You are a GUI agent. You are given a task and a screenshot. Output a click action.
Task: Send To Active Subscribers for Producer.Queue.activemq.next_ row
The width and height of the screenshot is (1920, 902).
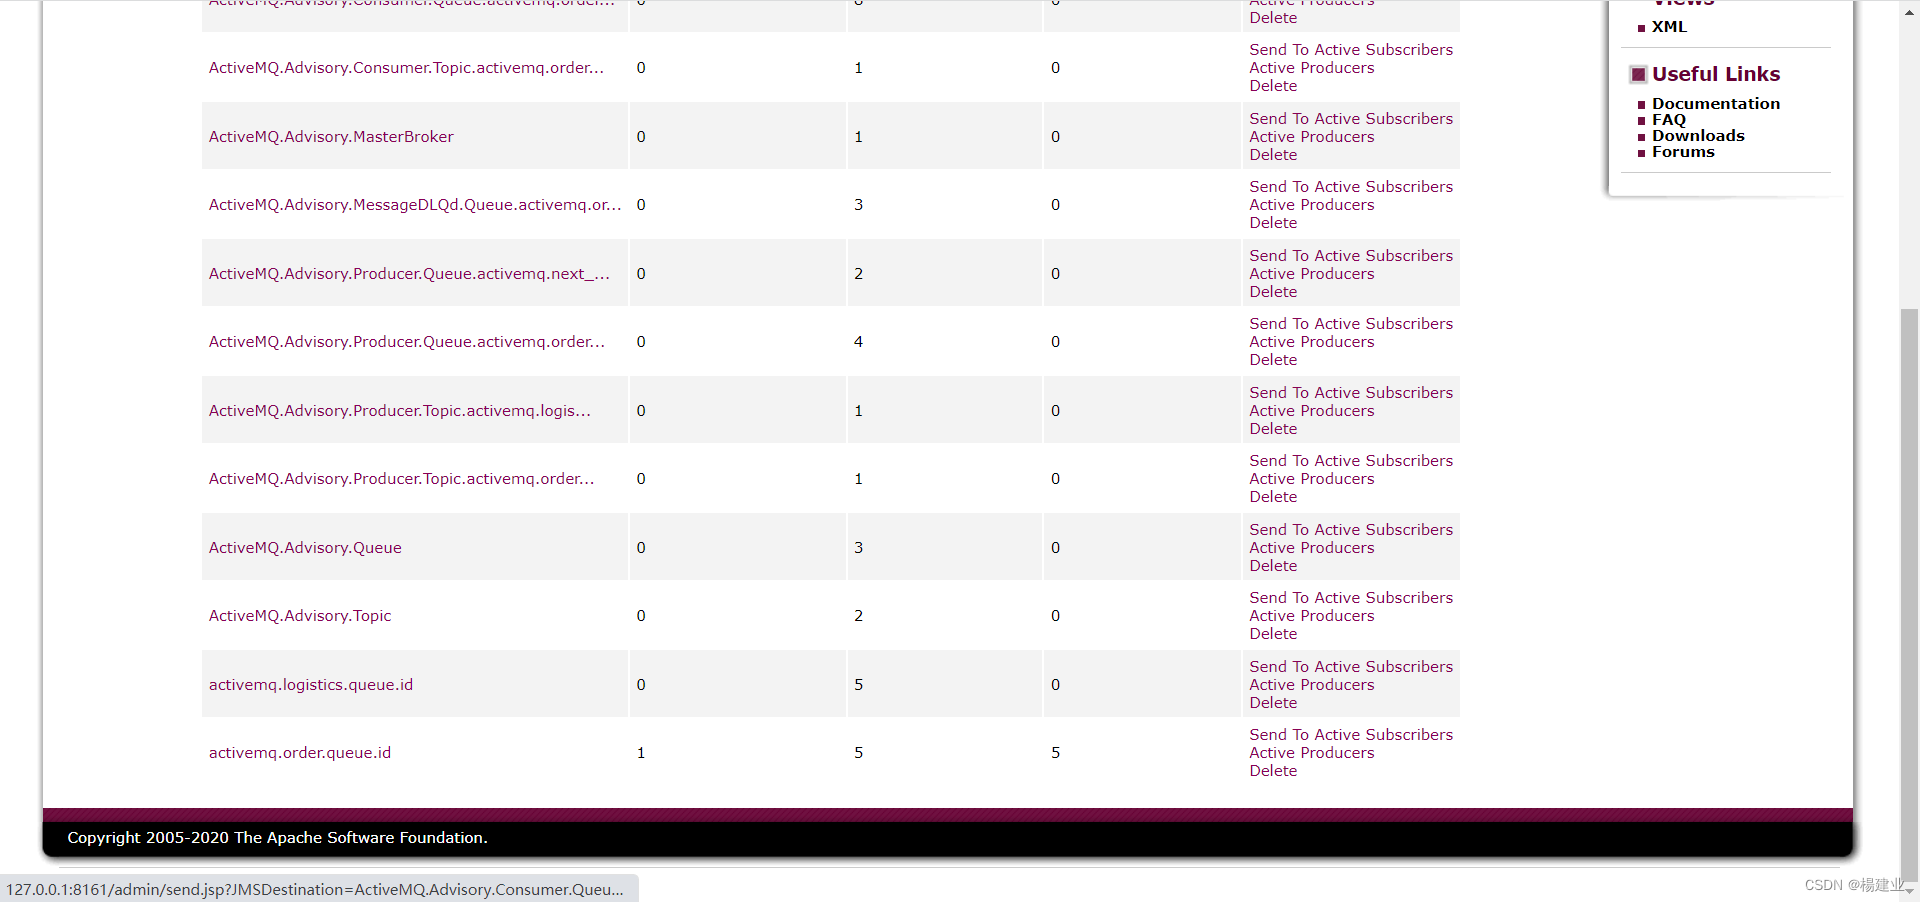pyautogui.click(x=1351, y=256)
